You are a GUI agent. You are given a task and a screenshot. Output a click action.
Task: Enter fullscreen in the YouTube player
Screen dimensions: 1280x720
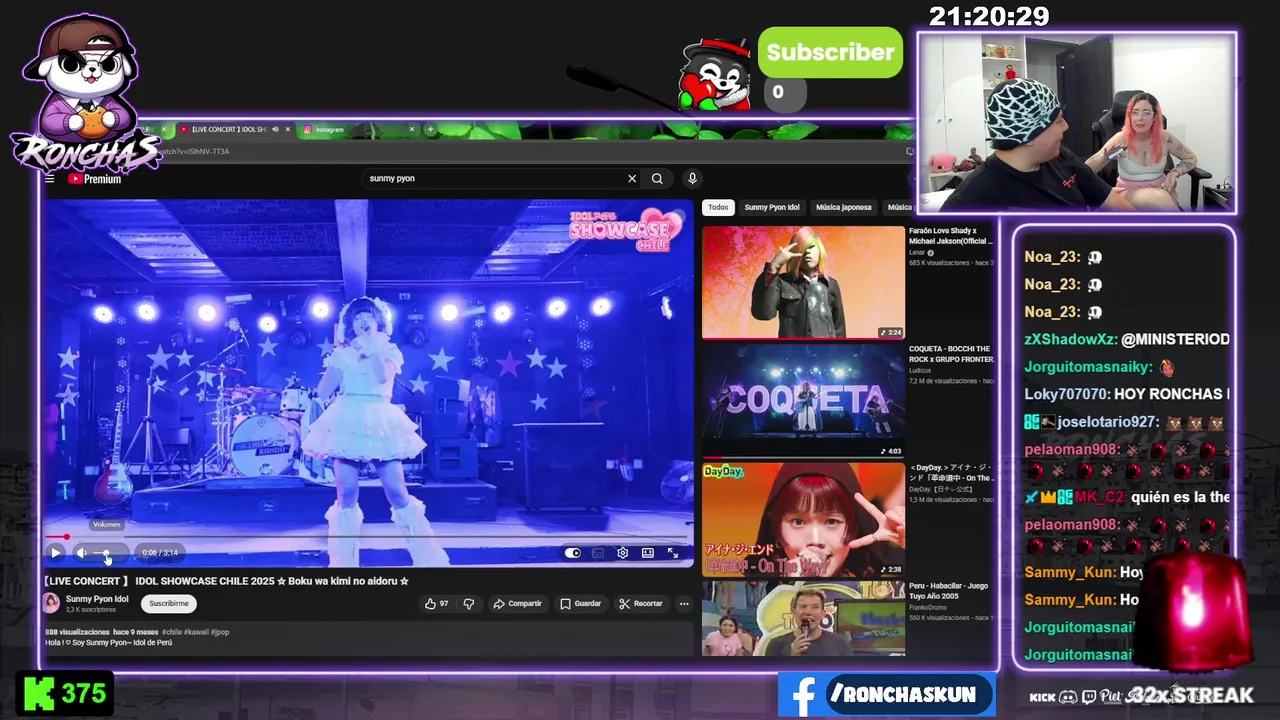click(673, 552)
